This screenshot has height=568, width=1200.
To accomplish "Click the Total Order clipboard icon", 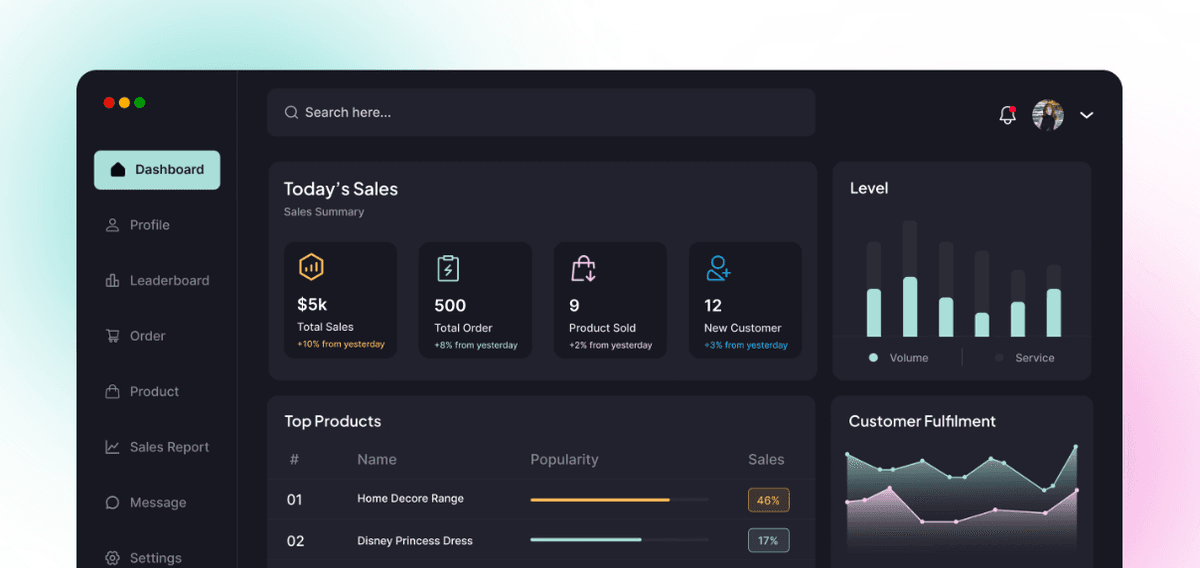I will pyautogui.click(x=448, y=268).
